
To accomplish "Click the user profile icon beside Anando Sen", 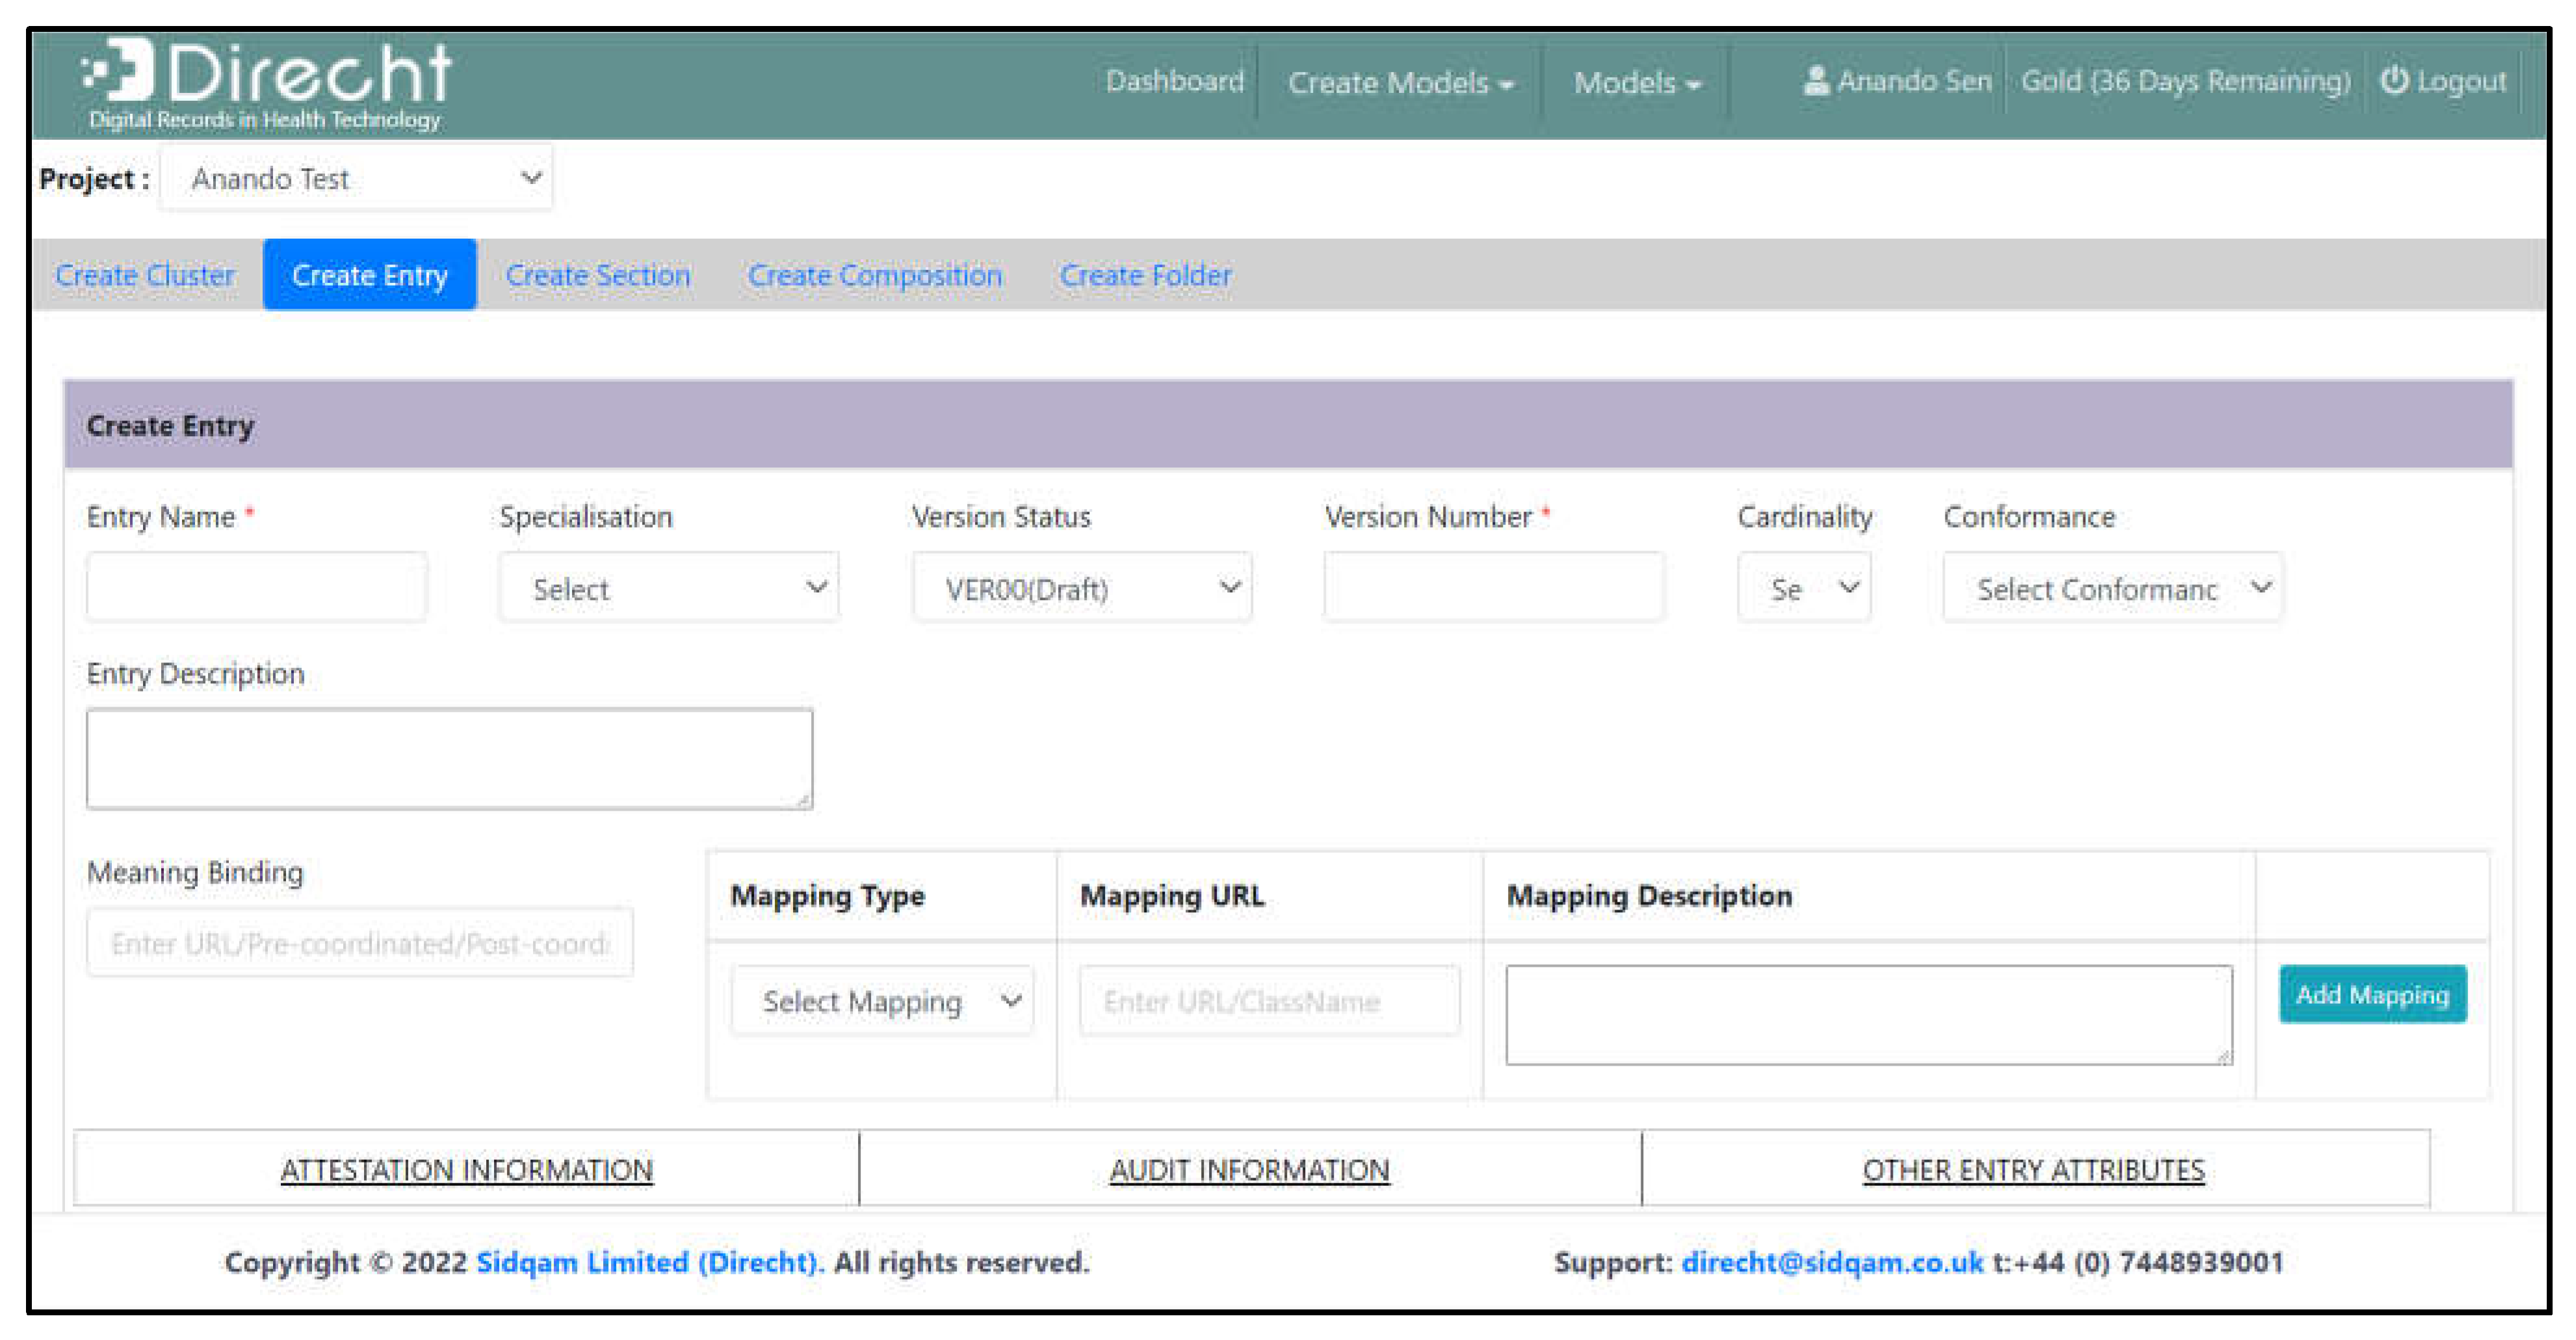I will (1815, 81).
